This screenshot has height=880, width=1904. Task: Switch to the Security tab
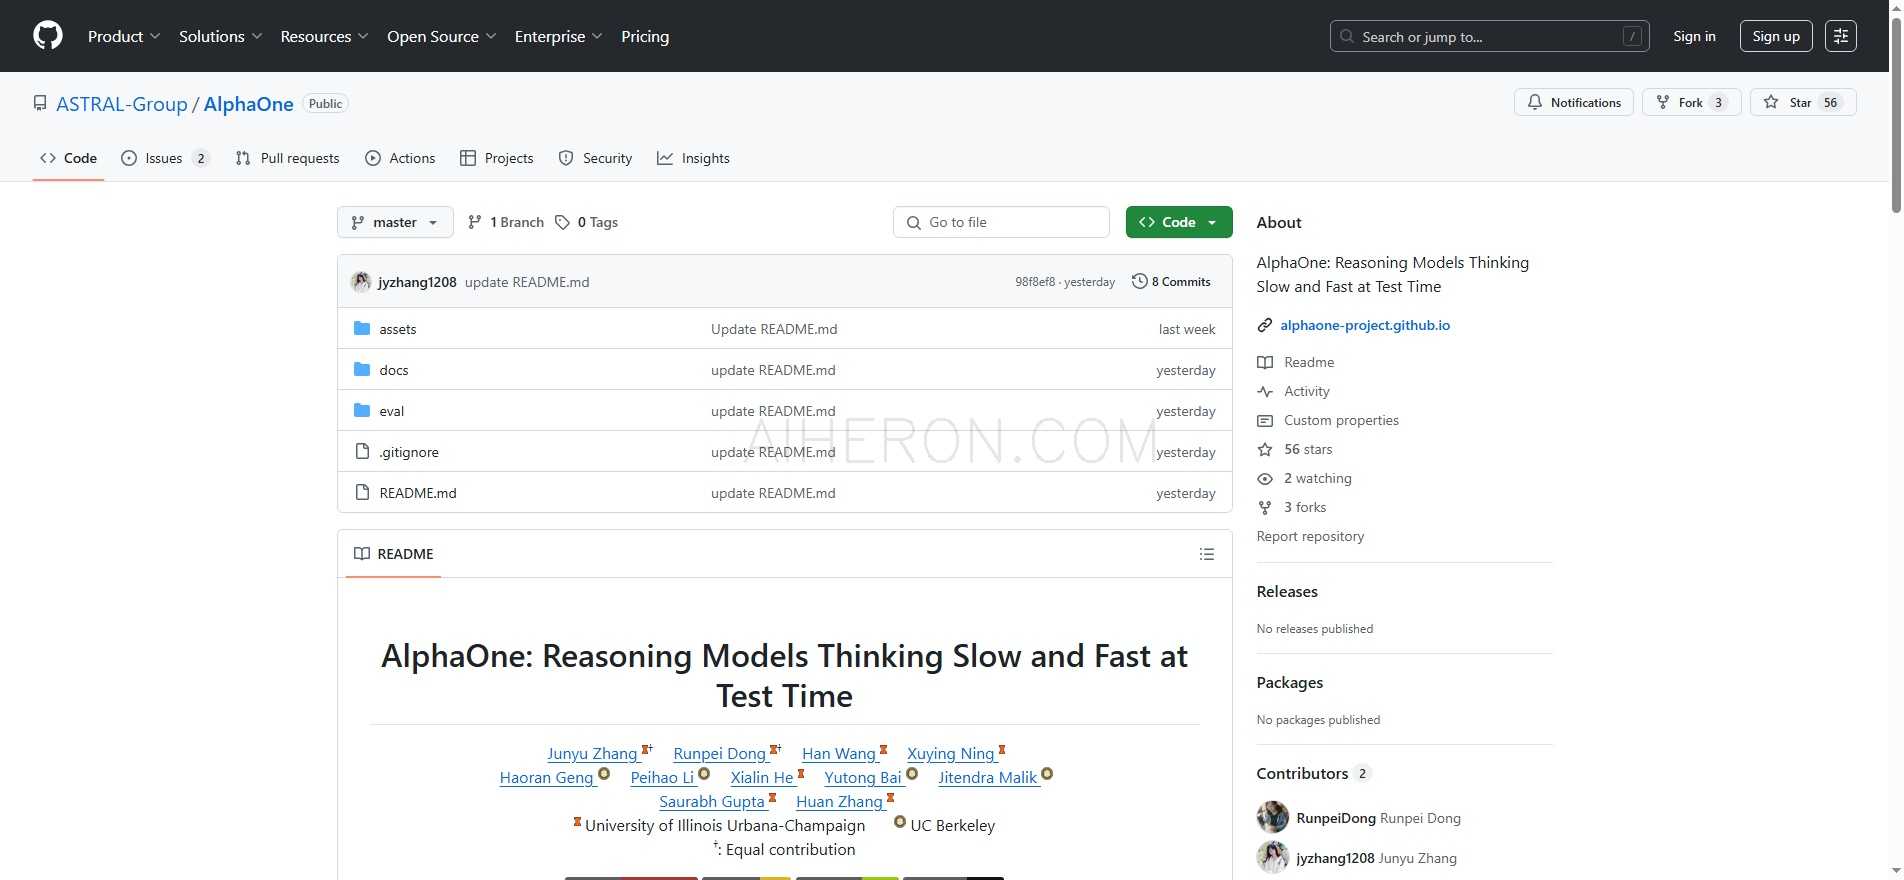[595, 158]
